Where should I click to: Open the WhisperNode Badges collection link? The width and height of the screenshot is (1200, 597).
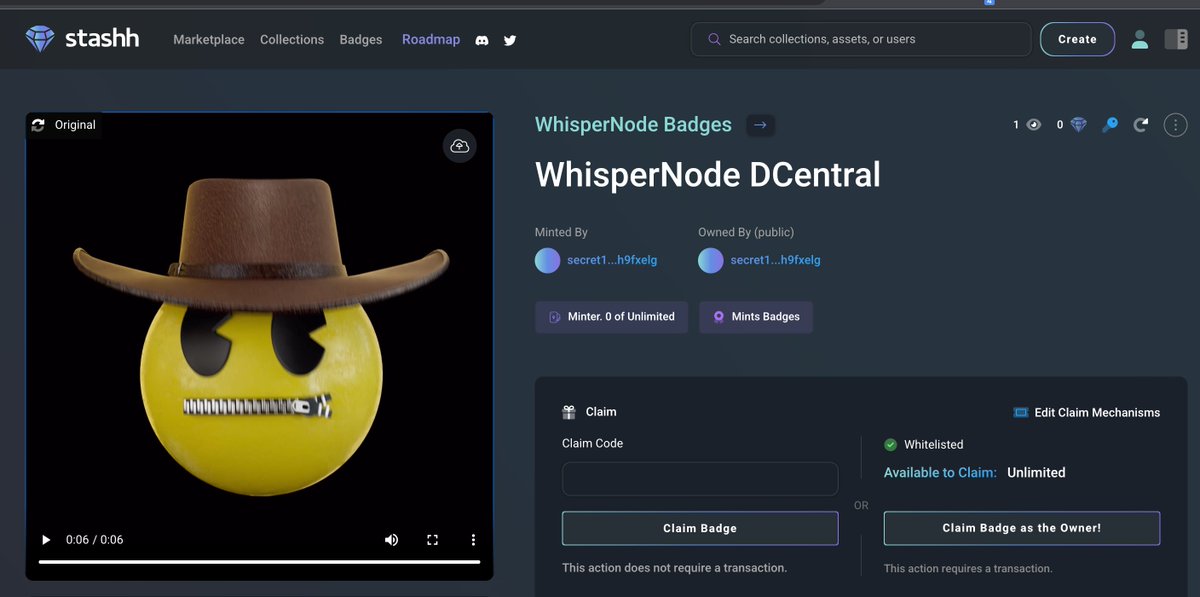tap(633, 125)
